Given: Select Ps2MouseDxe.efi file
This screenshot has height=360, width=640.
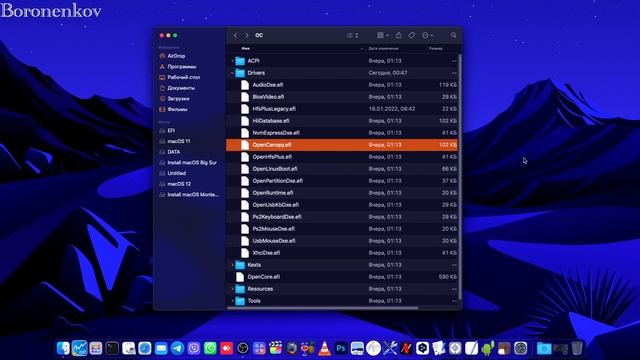Looking at the screenshot, I should click(342, 229).
